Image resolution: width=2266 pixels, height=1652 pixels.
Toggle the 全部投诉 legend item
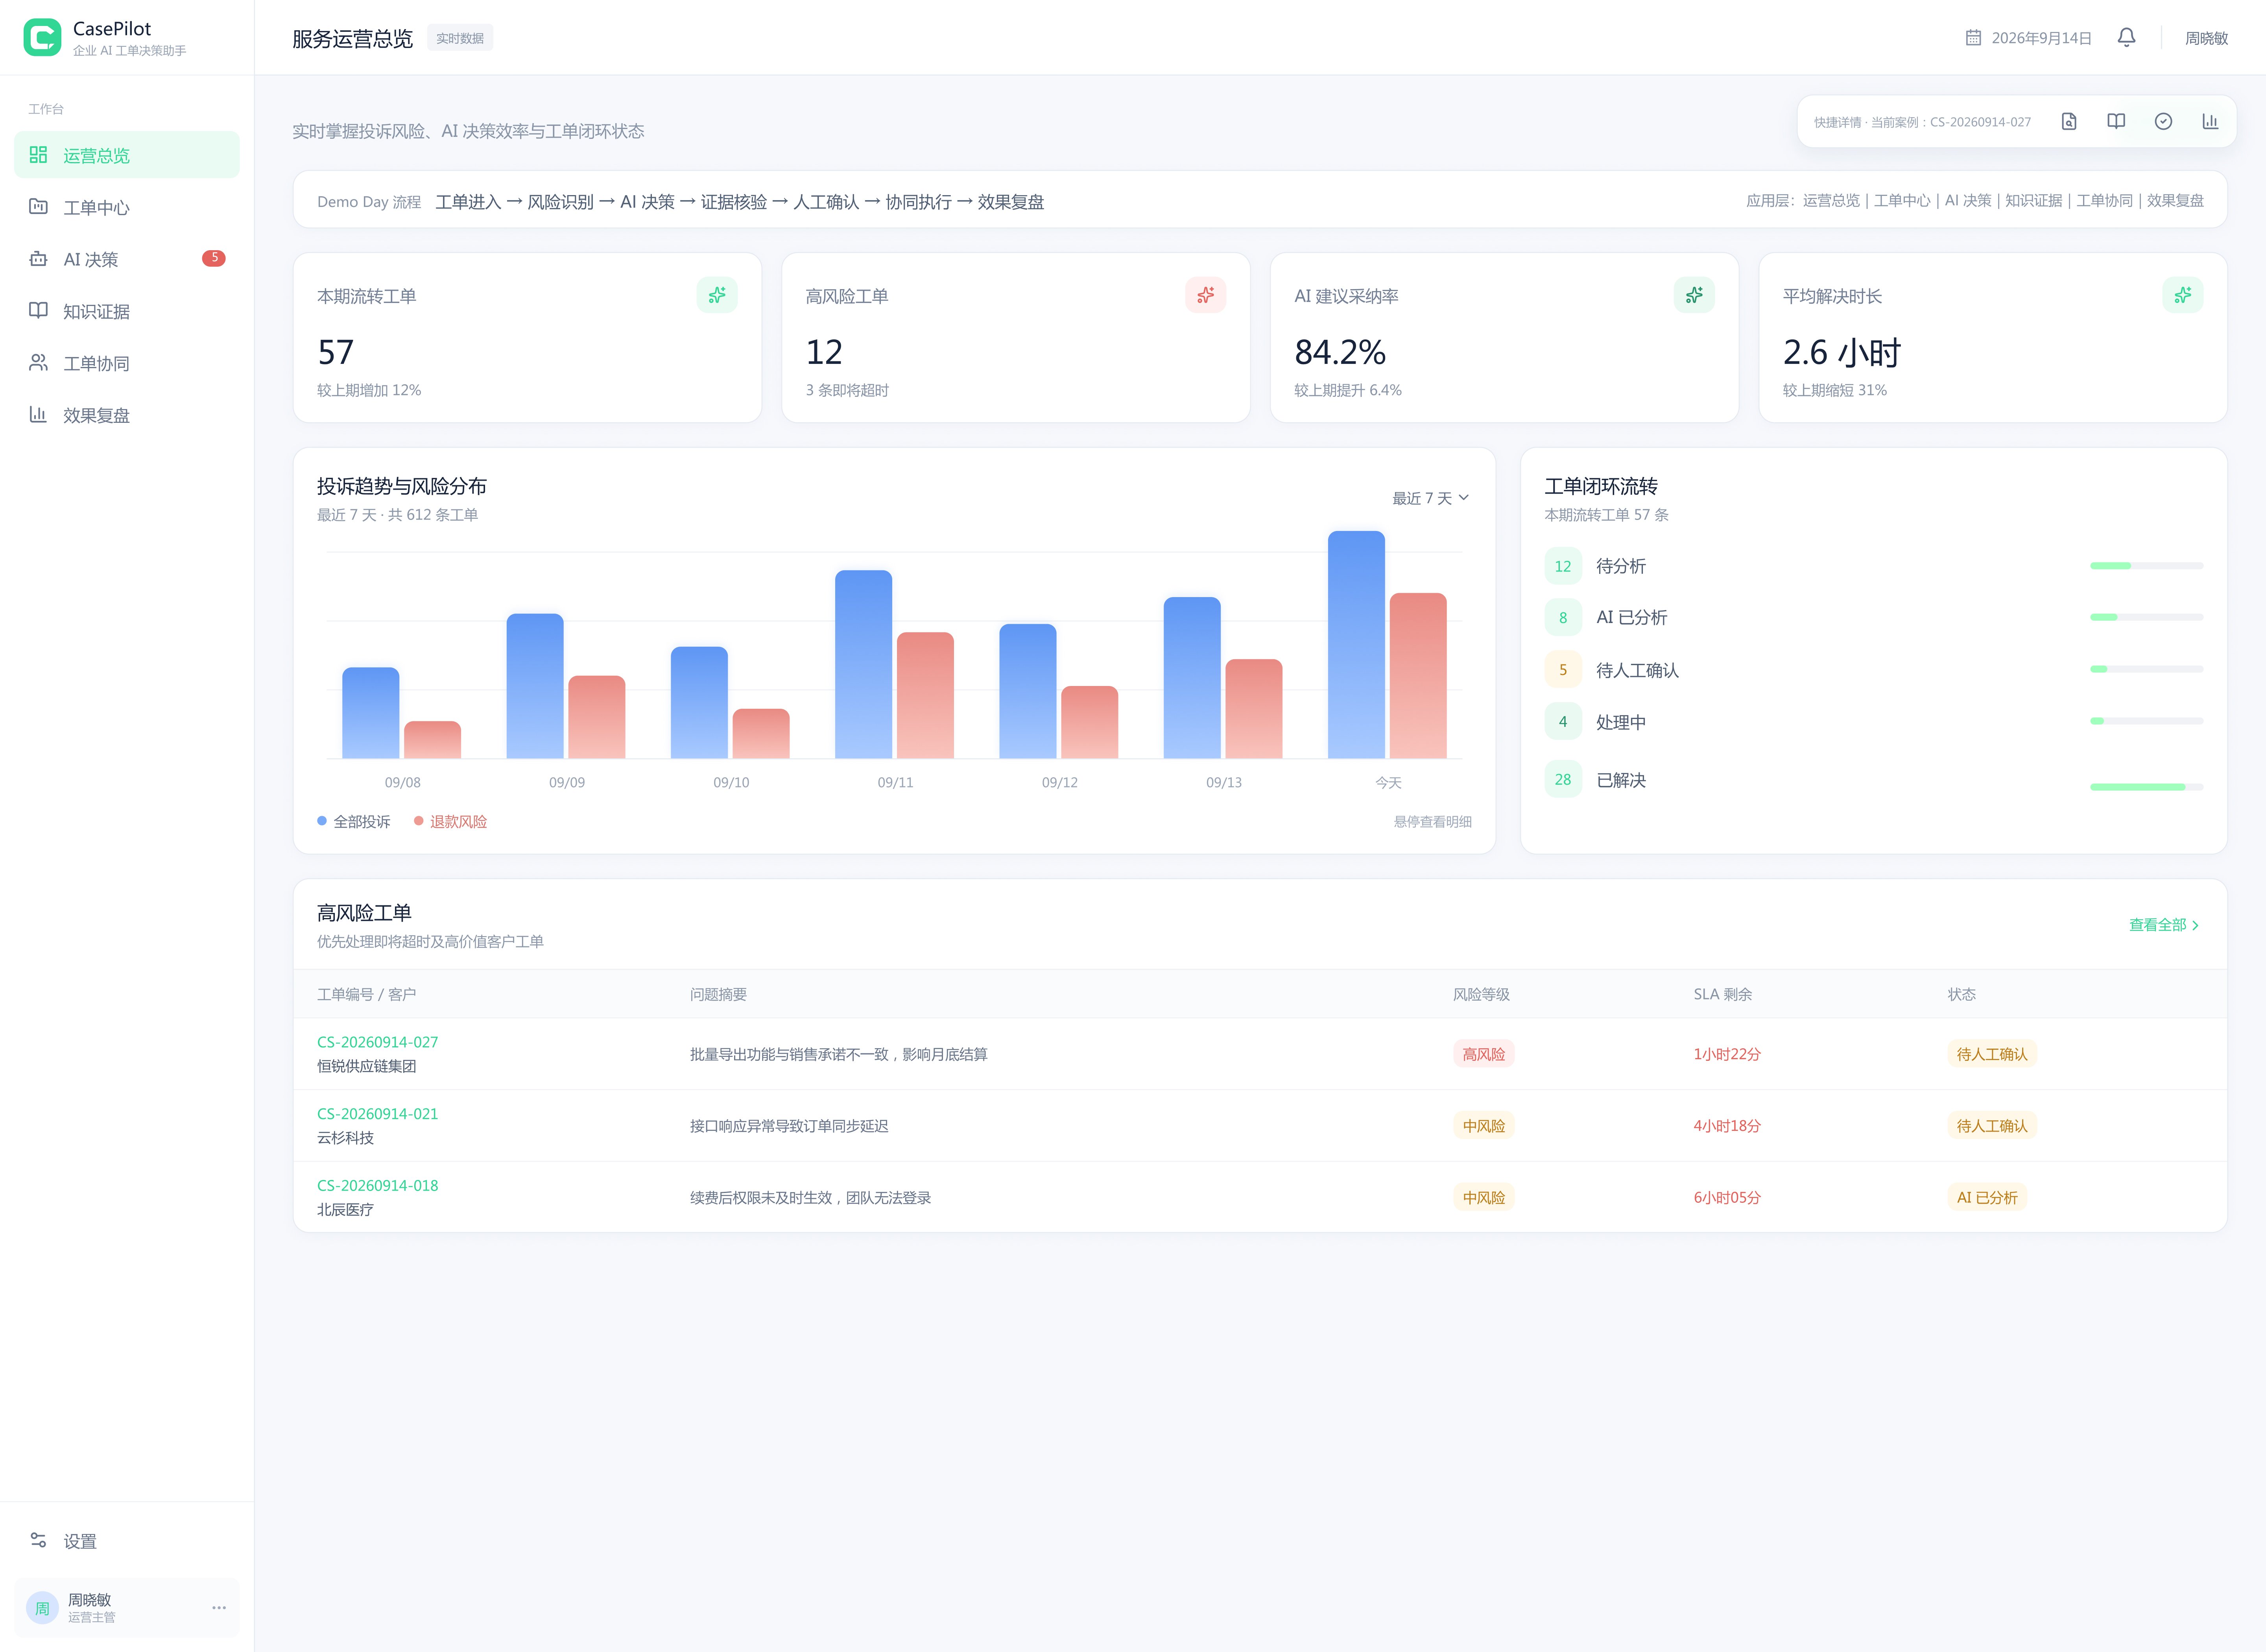coord(354,821)
